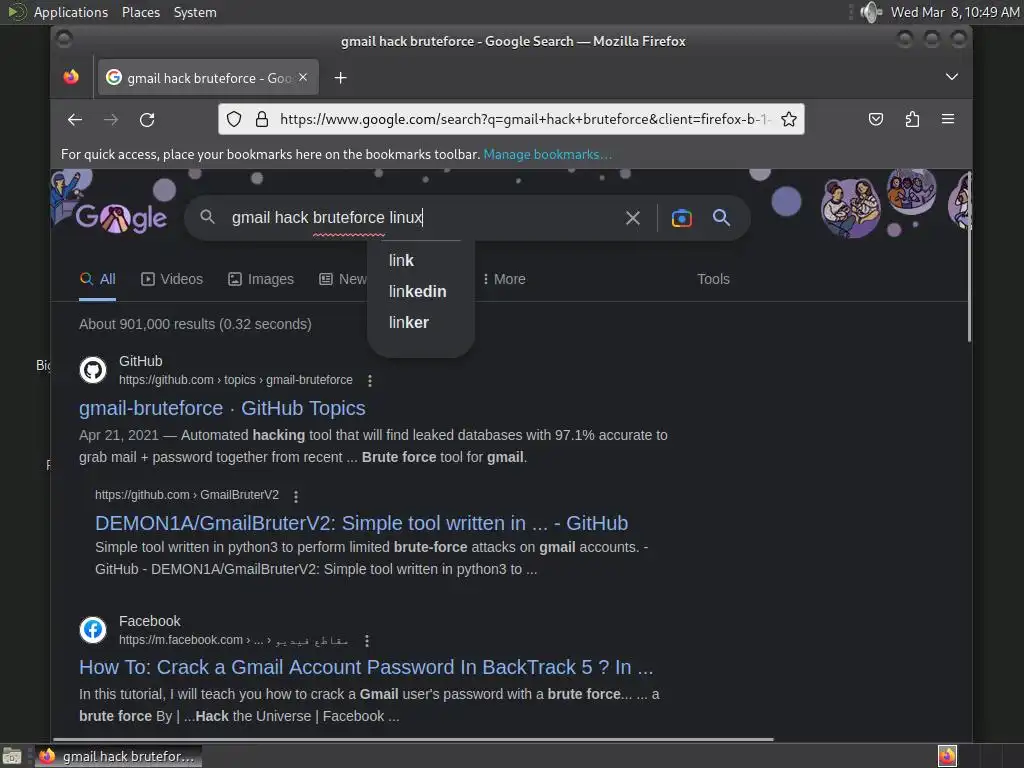
Task: Go back to the previous page
Action: (74, 120)
